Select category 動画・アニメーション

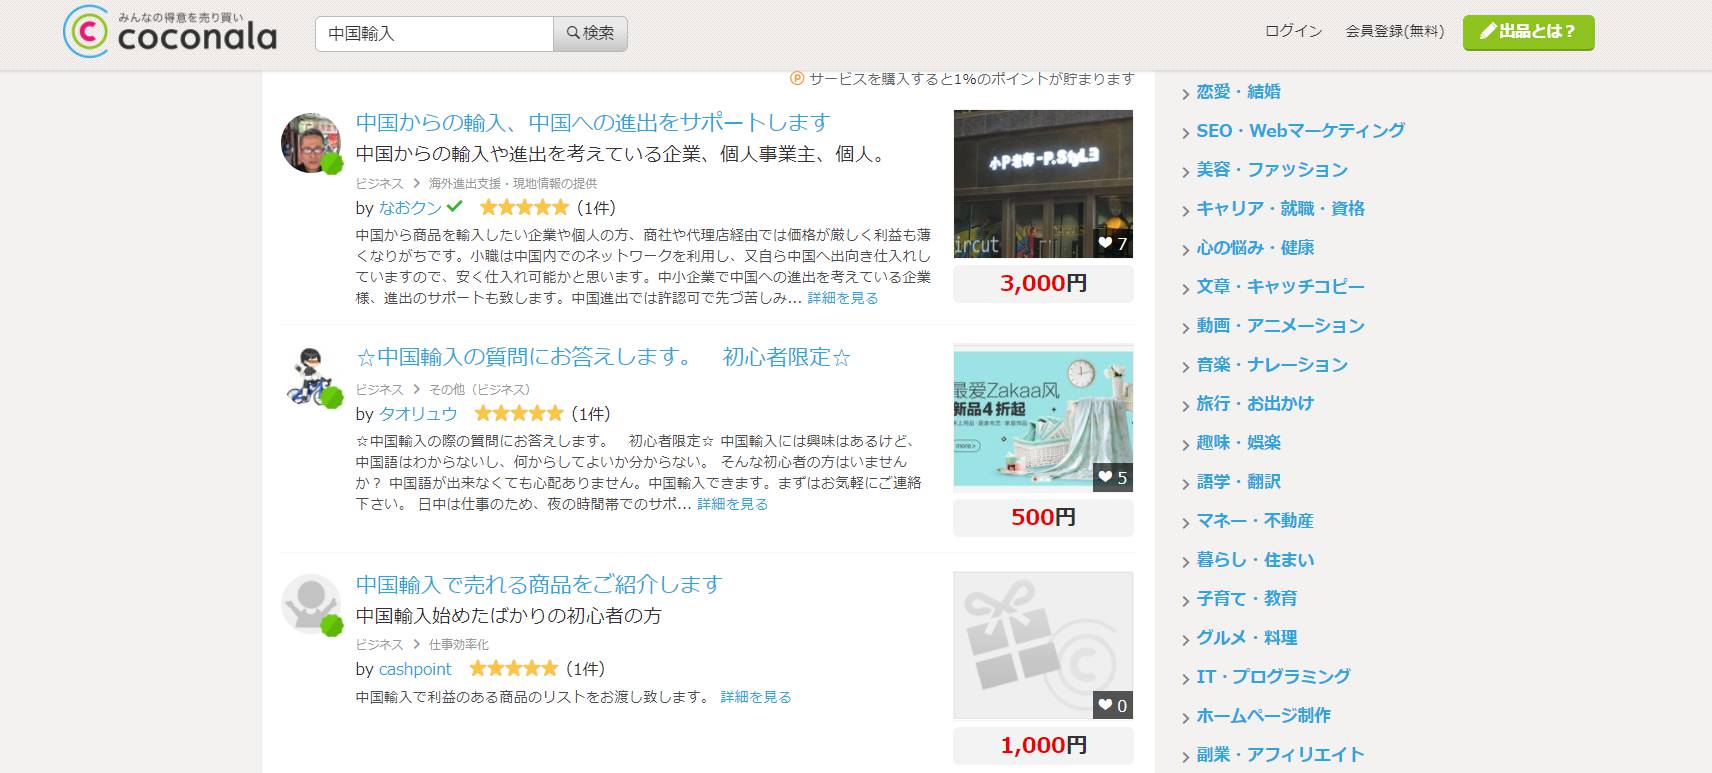coord(1280,326)
